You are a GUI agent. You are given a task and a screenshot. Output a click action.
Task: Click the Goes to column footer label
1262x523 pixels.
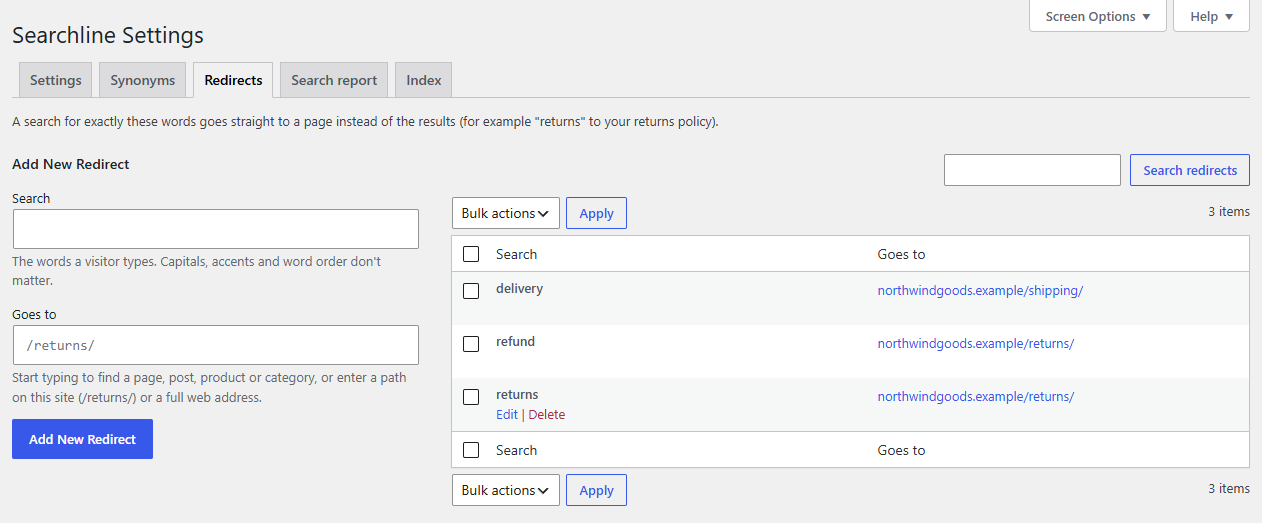901,450
